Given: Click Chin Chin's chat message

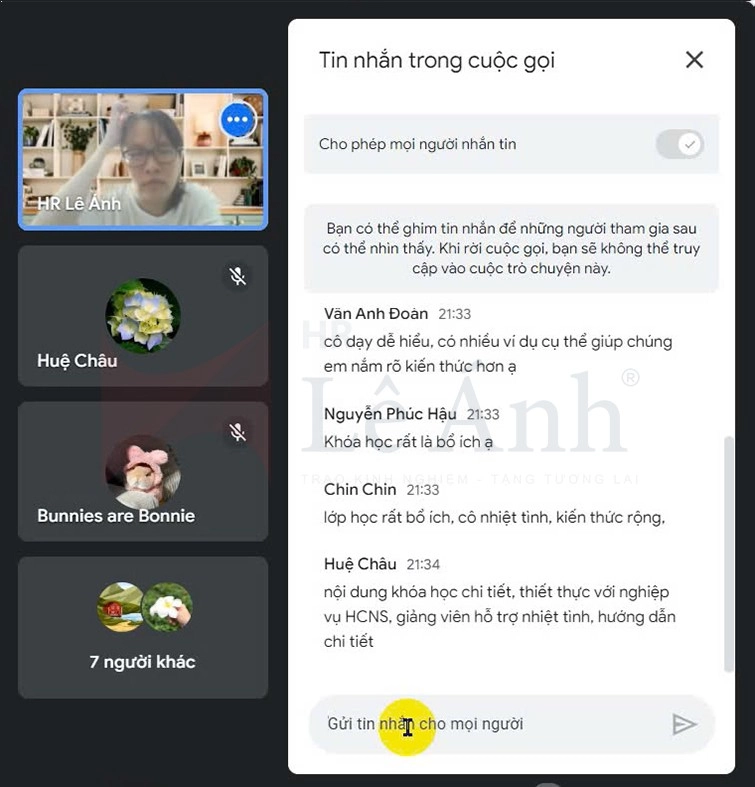Looking at the screenshot, I should pos(494,517).
